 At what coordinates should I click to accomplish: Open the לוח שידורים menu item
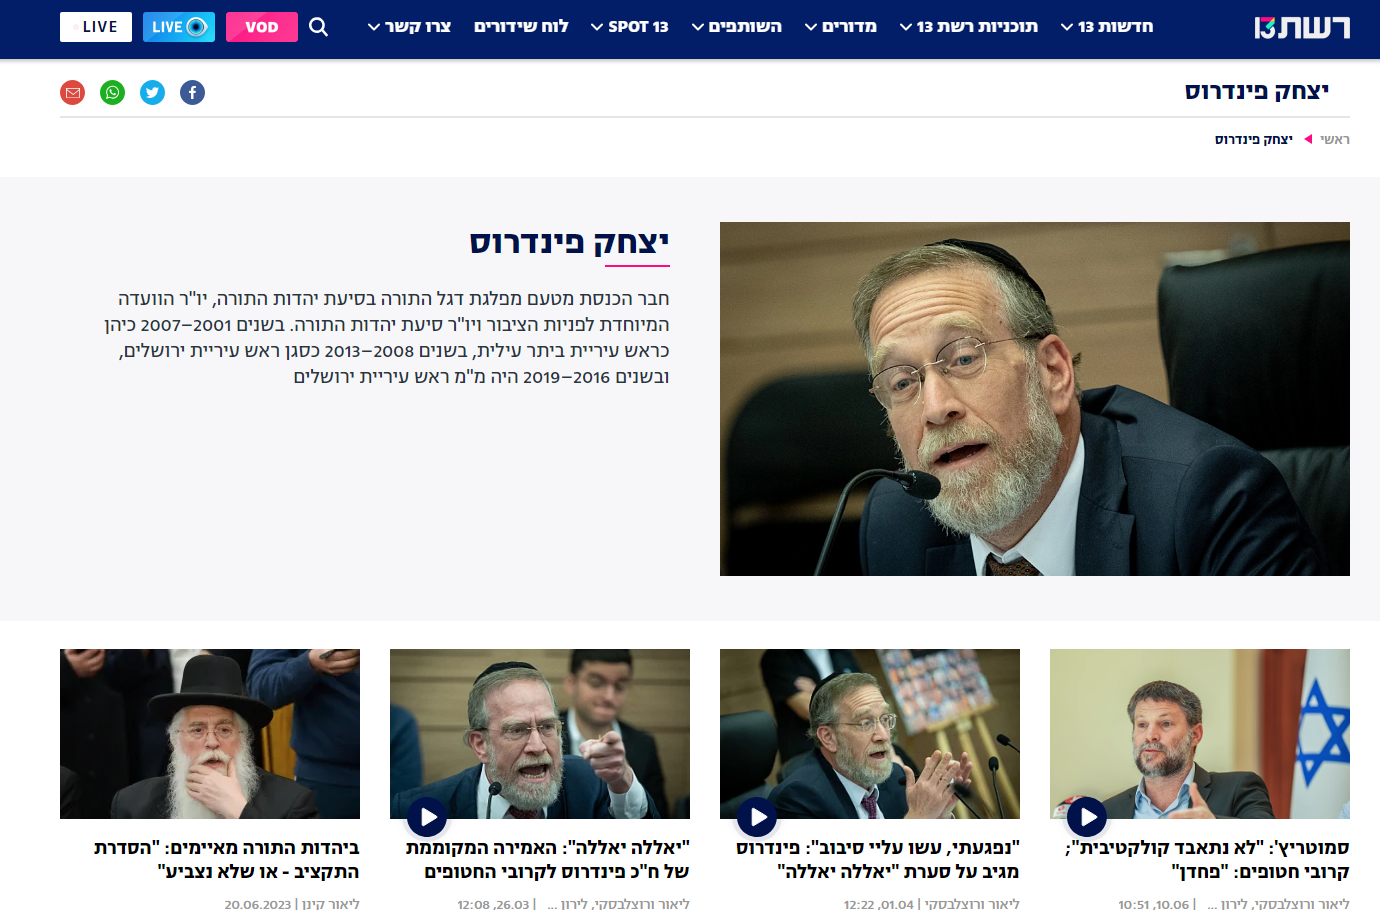(x=521, y=27)
